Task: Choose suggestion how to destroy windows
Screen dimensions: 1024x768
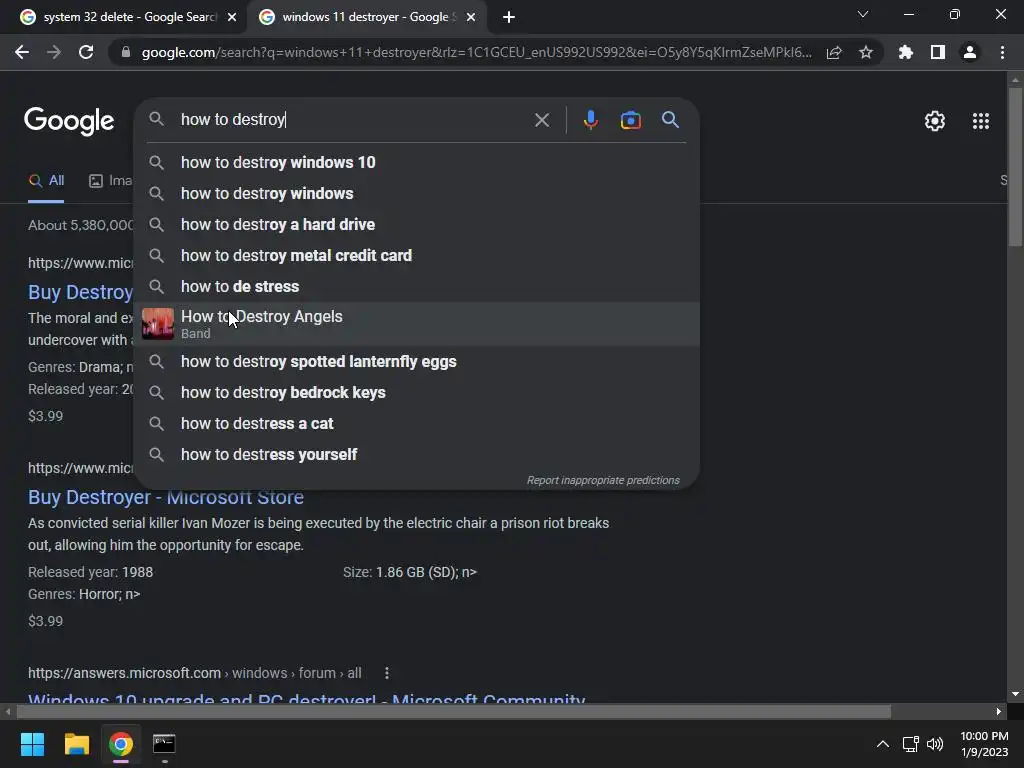Action: coord(416,194)
